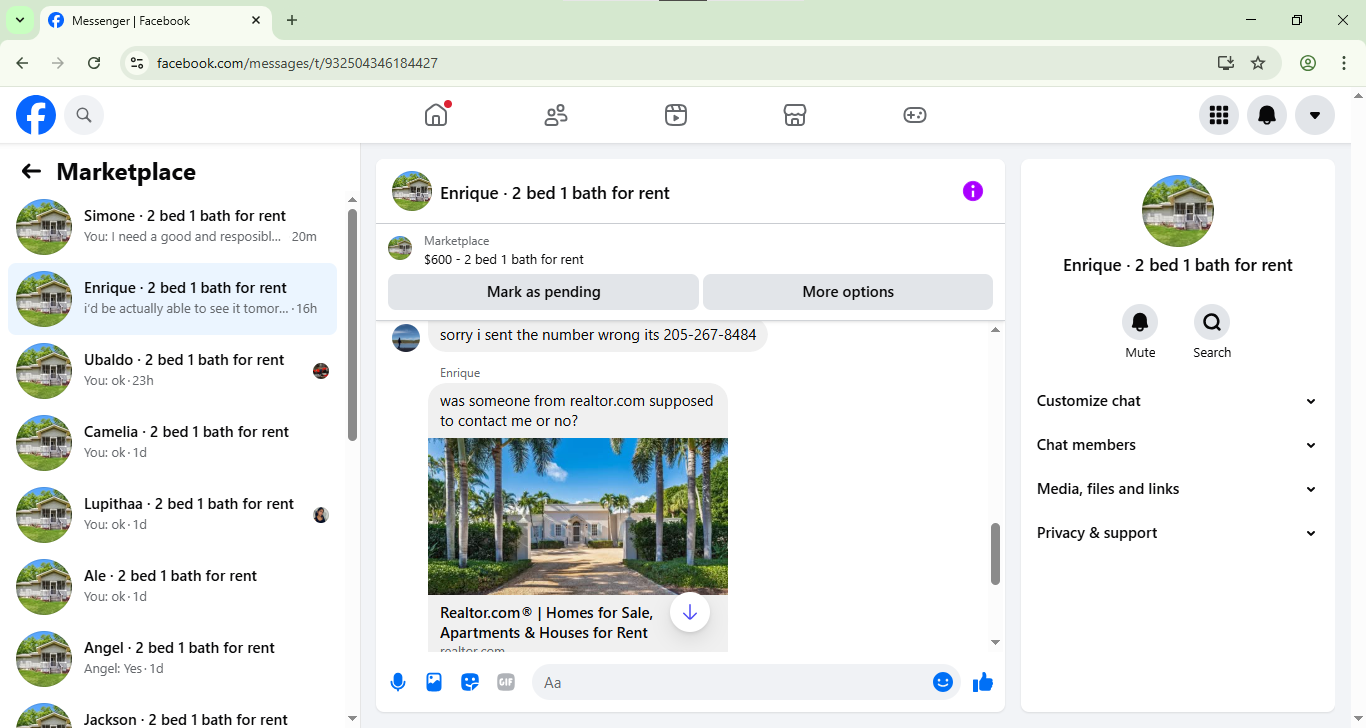
Task: Click the back arrow beside Marketplace
Action: 31,171
